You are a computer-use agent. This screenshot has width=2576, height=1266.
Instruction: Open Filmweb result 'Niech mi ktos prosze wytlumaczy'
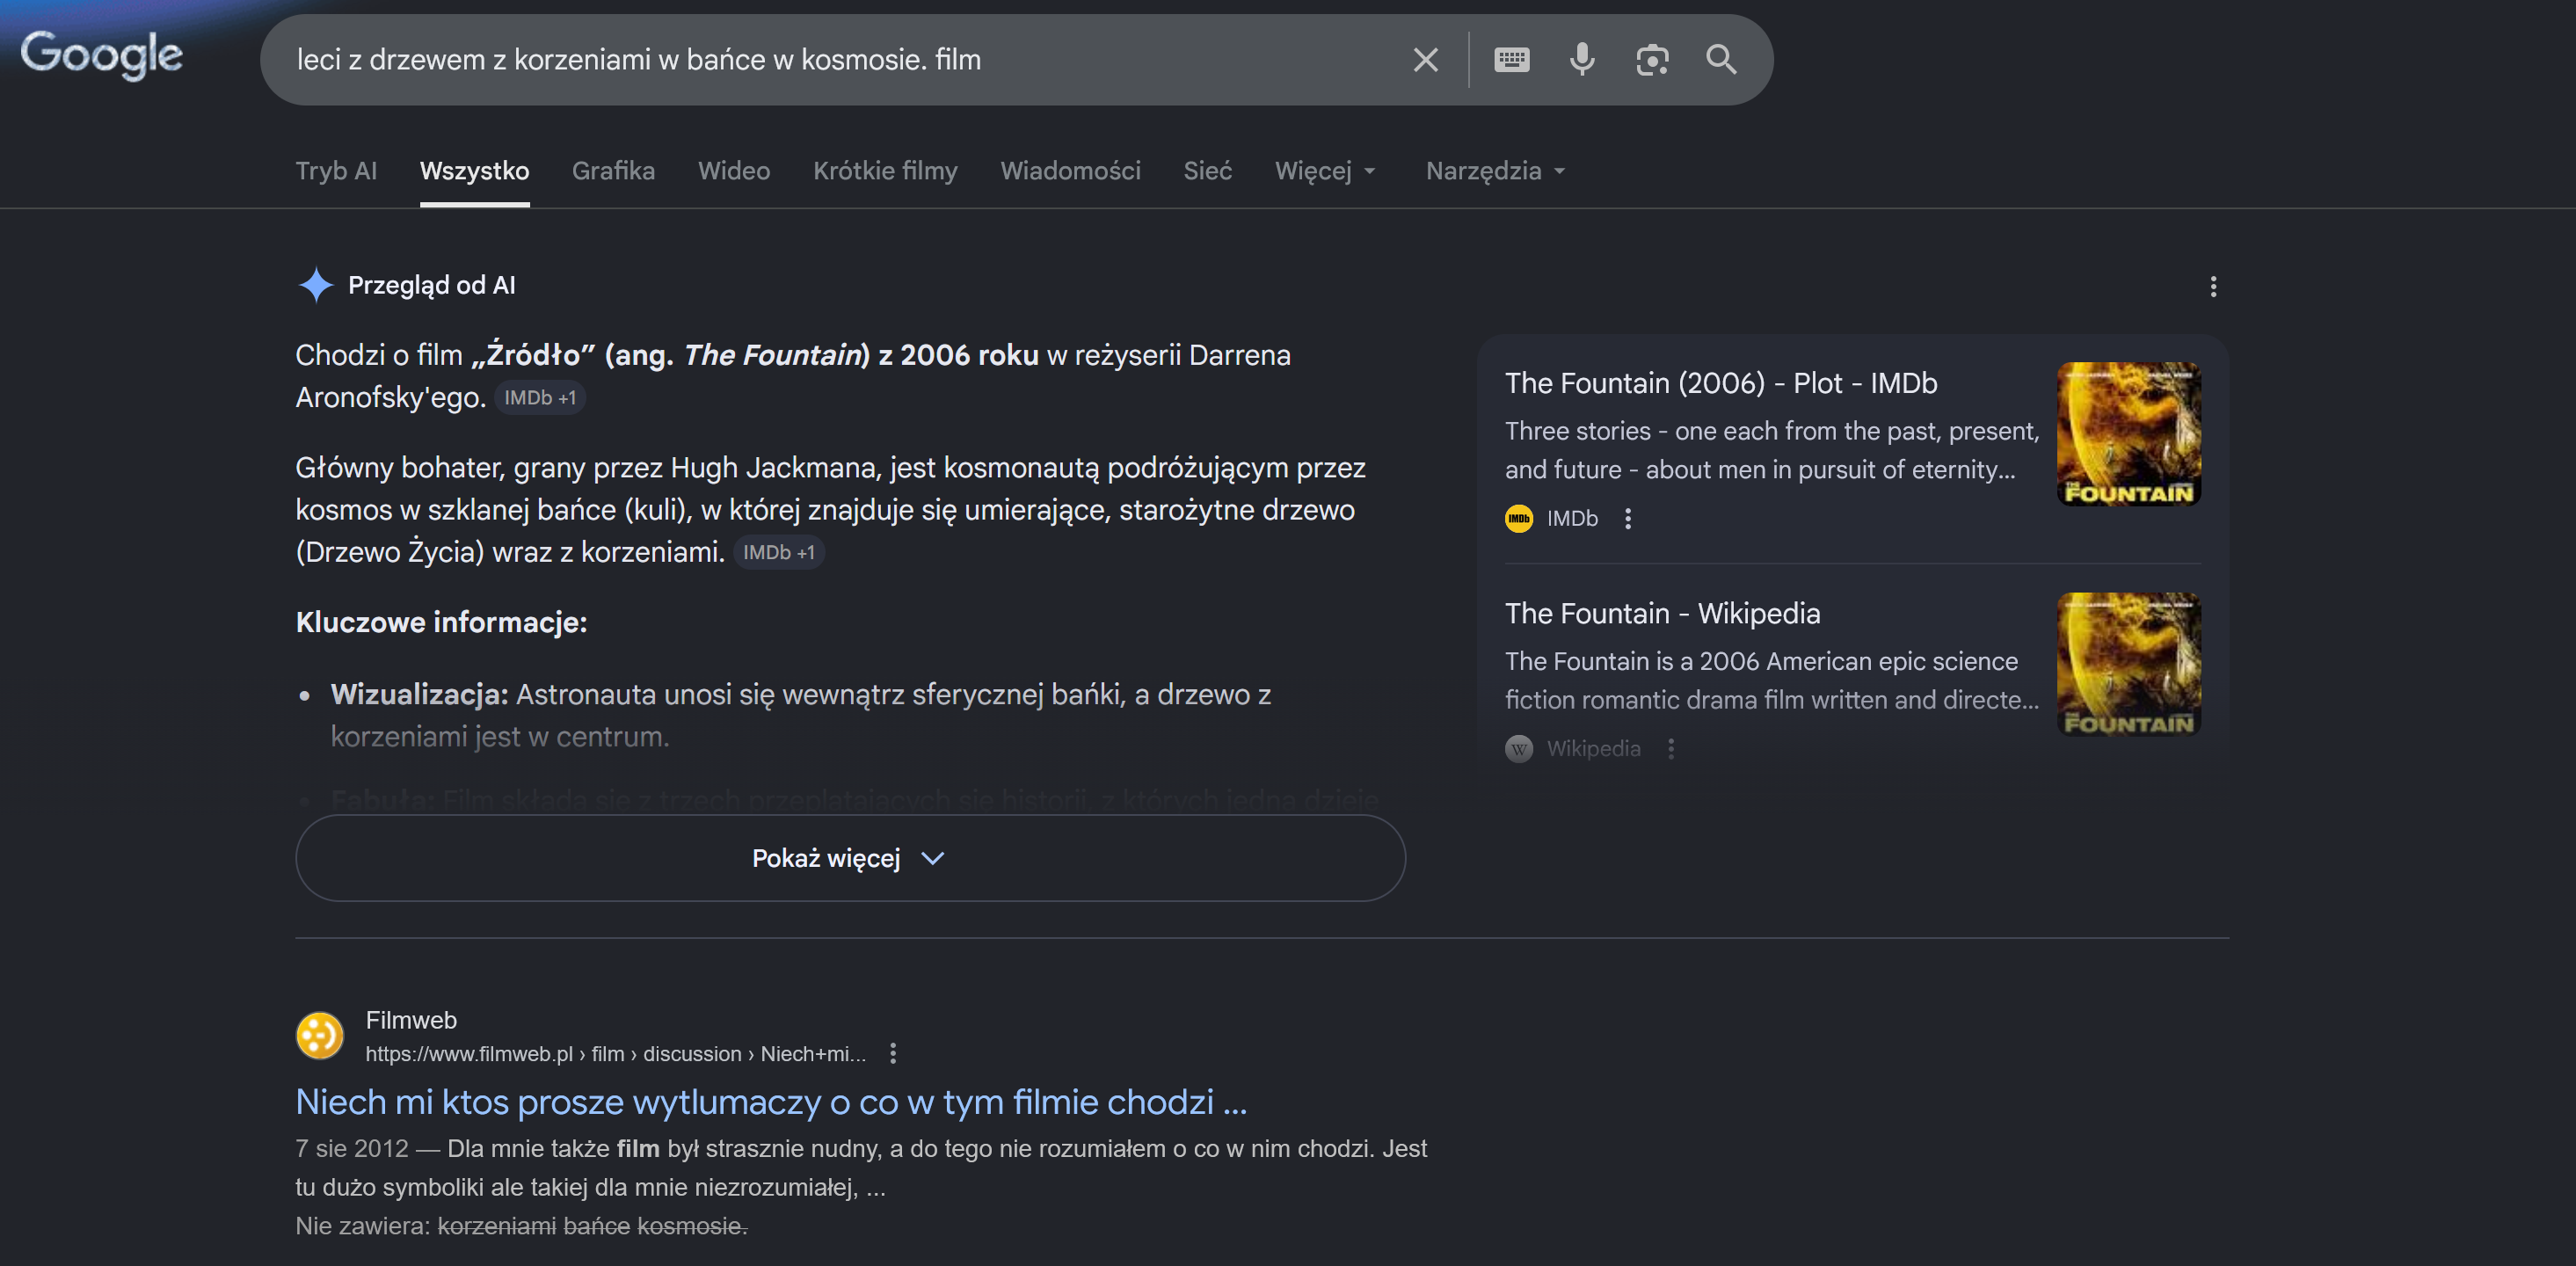[x=770, y=1101]
